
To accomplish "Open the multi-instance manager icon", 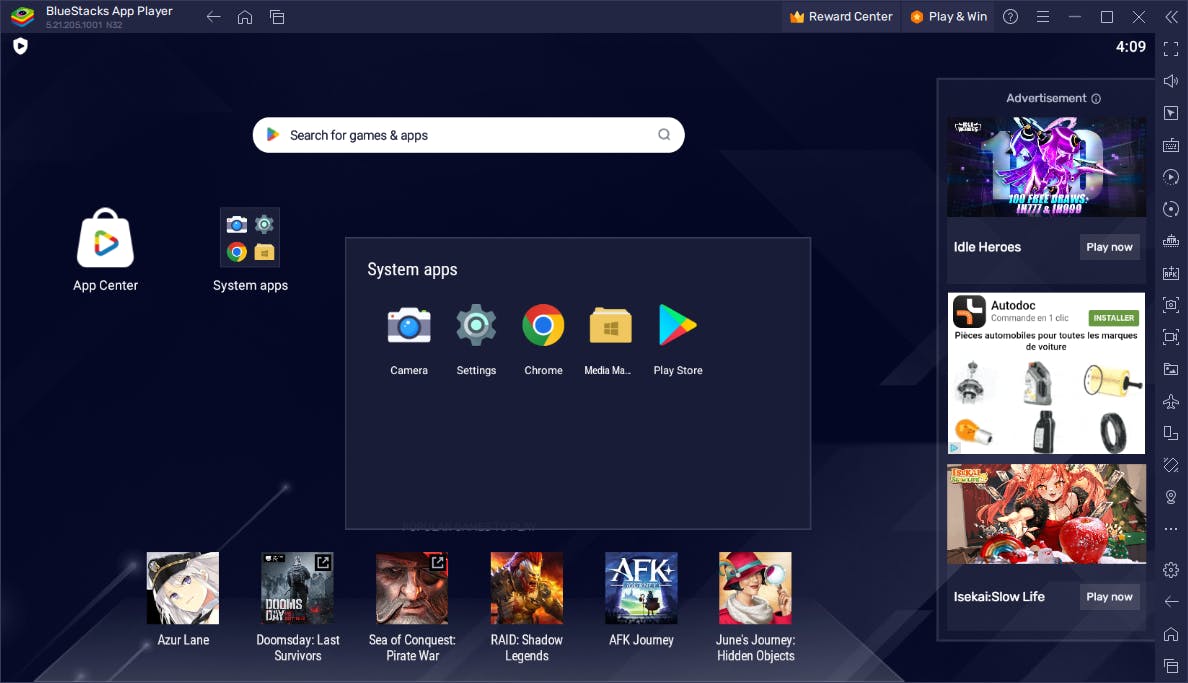I will point(1171,433).
